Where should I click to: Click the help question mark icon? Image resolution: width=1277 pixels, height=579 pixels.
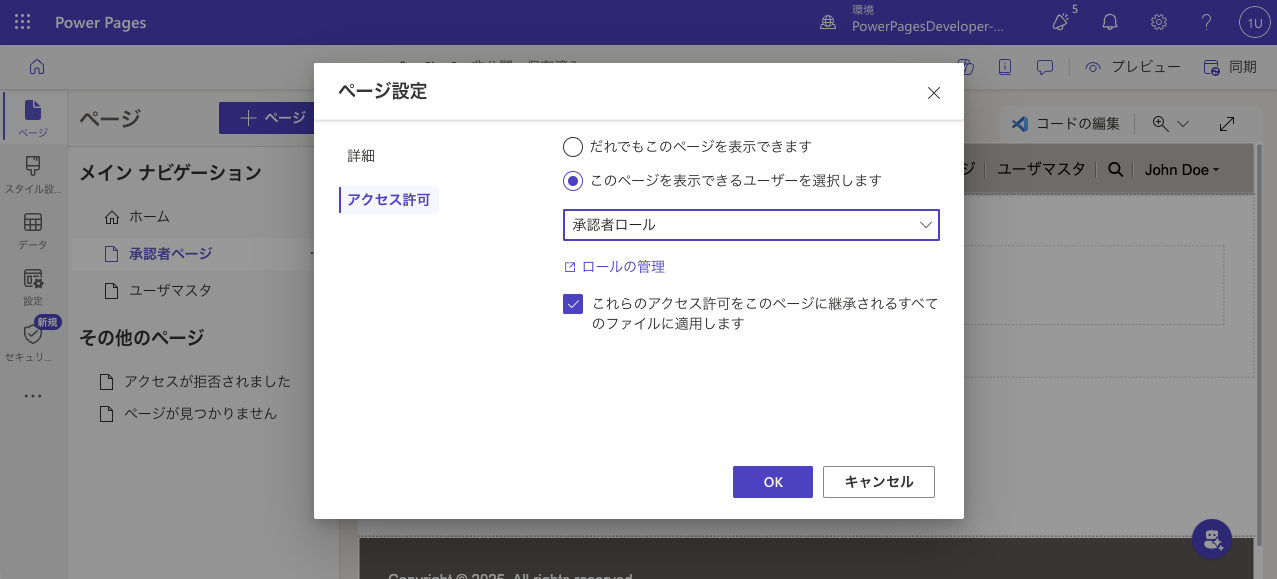1207,22
